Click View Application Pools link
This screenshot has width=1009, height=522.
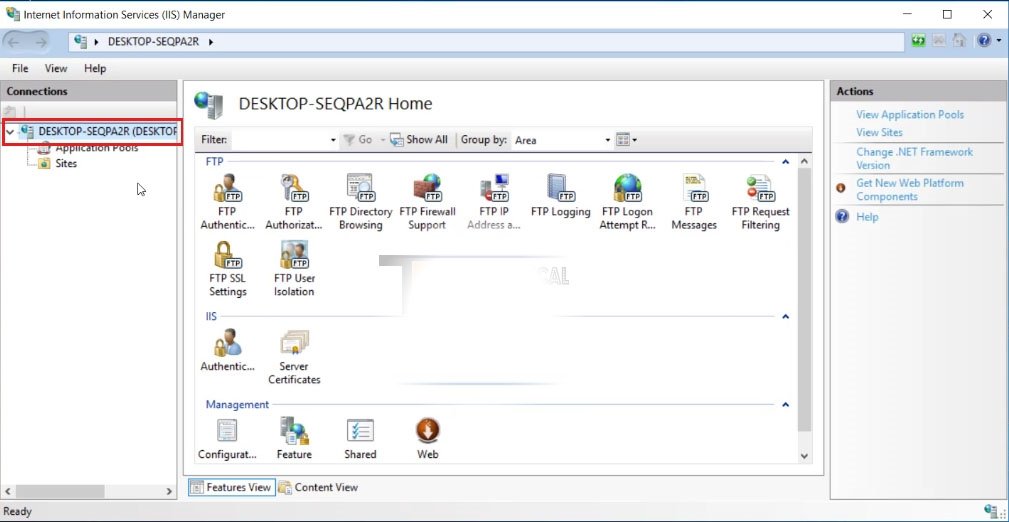[x=910, y=115]
